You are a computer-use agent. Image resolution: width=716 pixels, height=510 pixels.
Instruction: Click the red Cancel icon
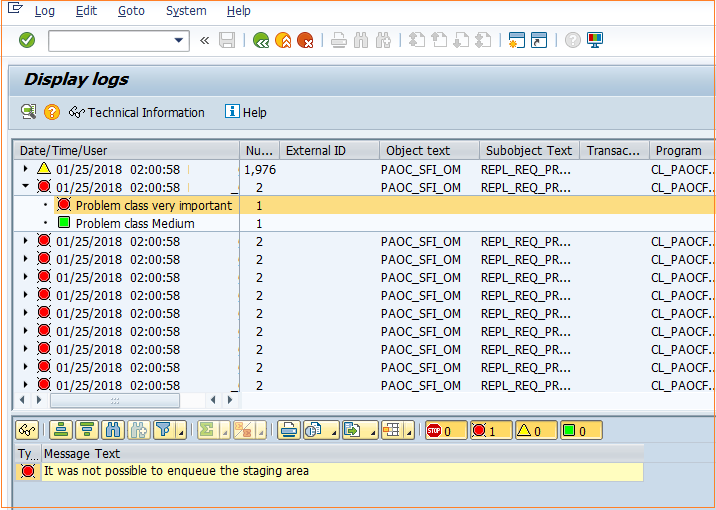point(305,41)
